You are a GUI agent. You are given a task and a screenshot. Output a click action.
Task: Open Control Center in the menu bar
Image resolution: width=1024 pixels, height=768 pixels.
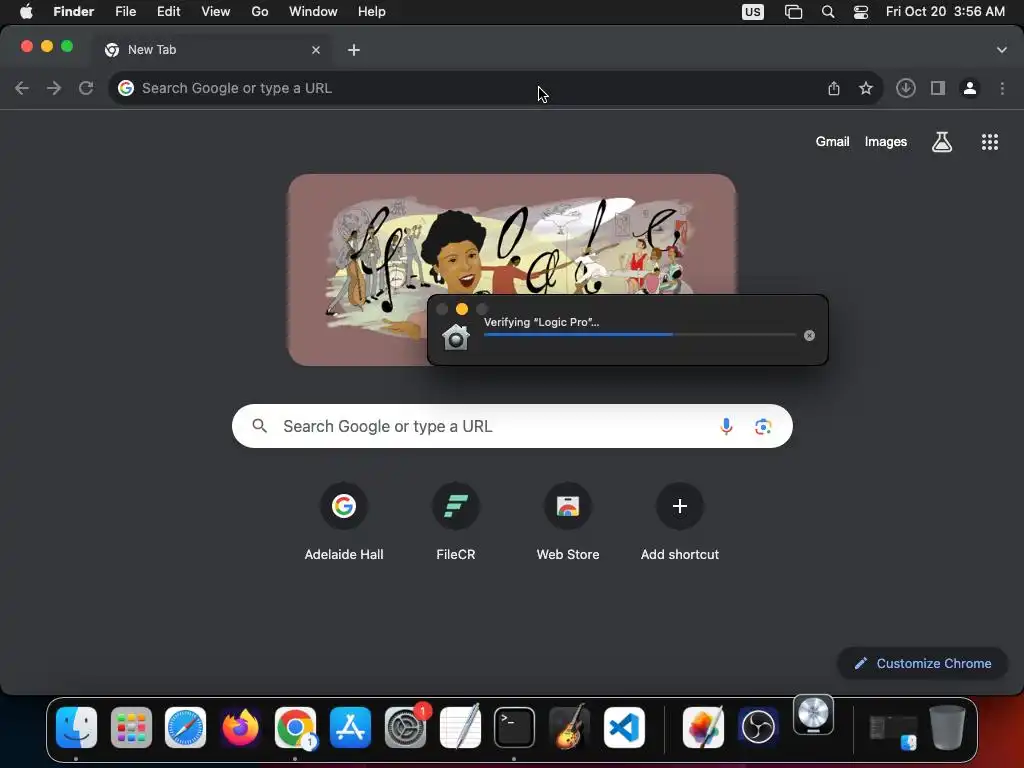click(x=861, y=12)
